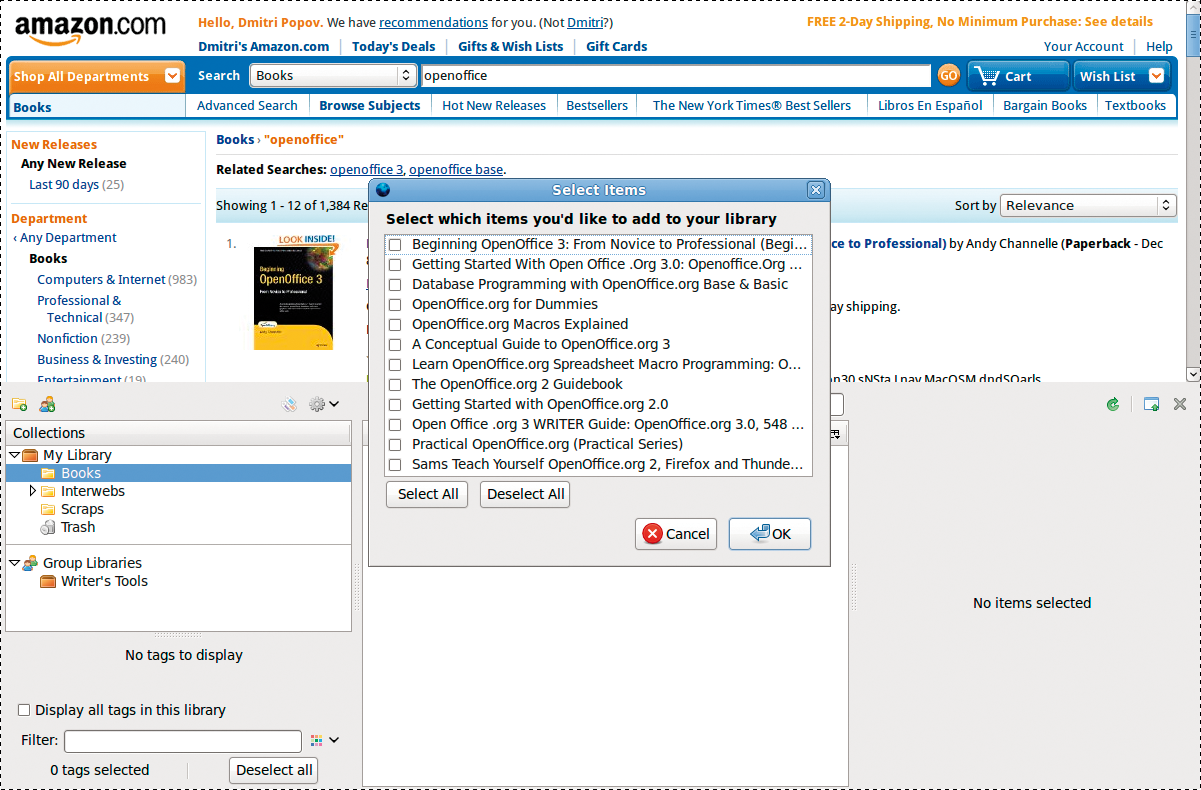The width and height of the screenshot is (1201, 790).
Task: Collapse the Group Libraries tree
Action: pyautogui.click(x=14, y=563)
